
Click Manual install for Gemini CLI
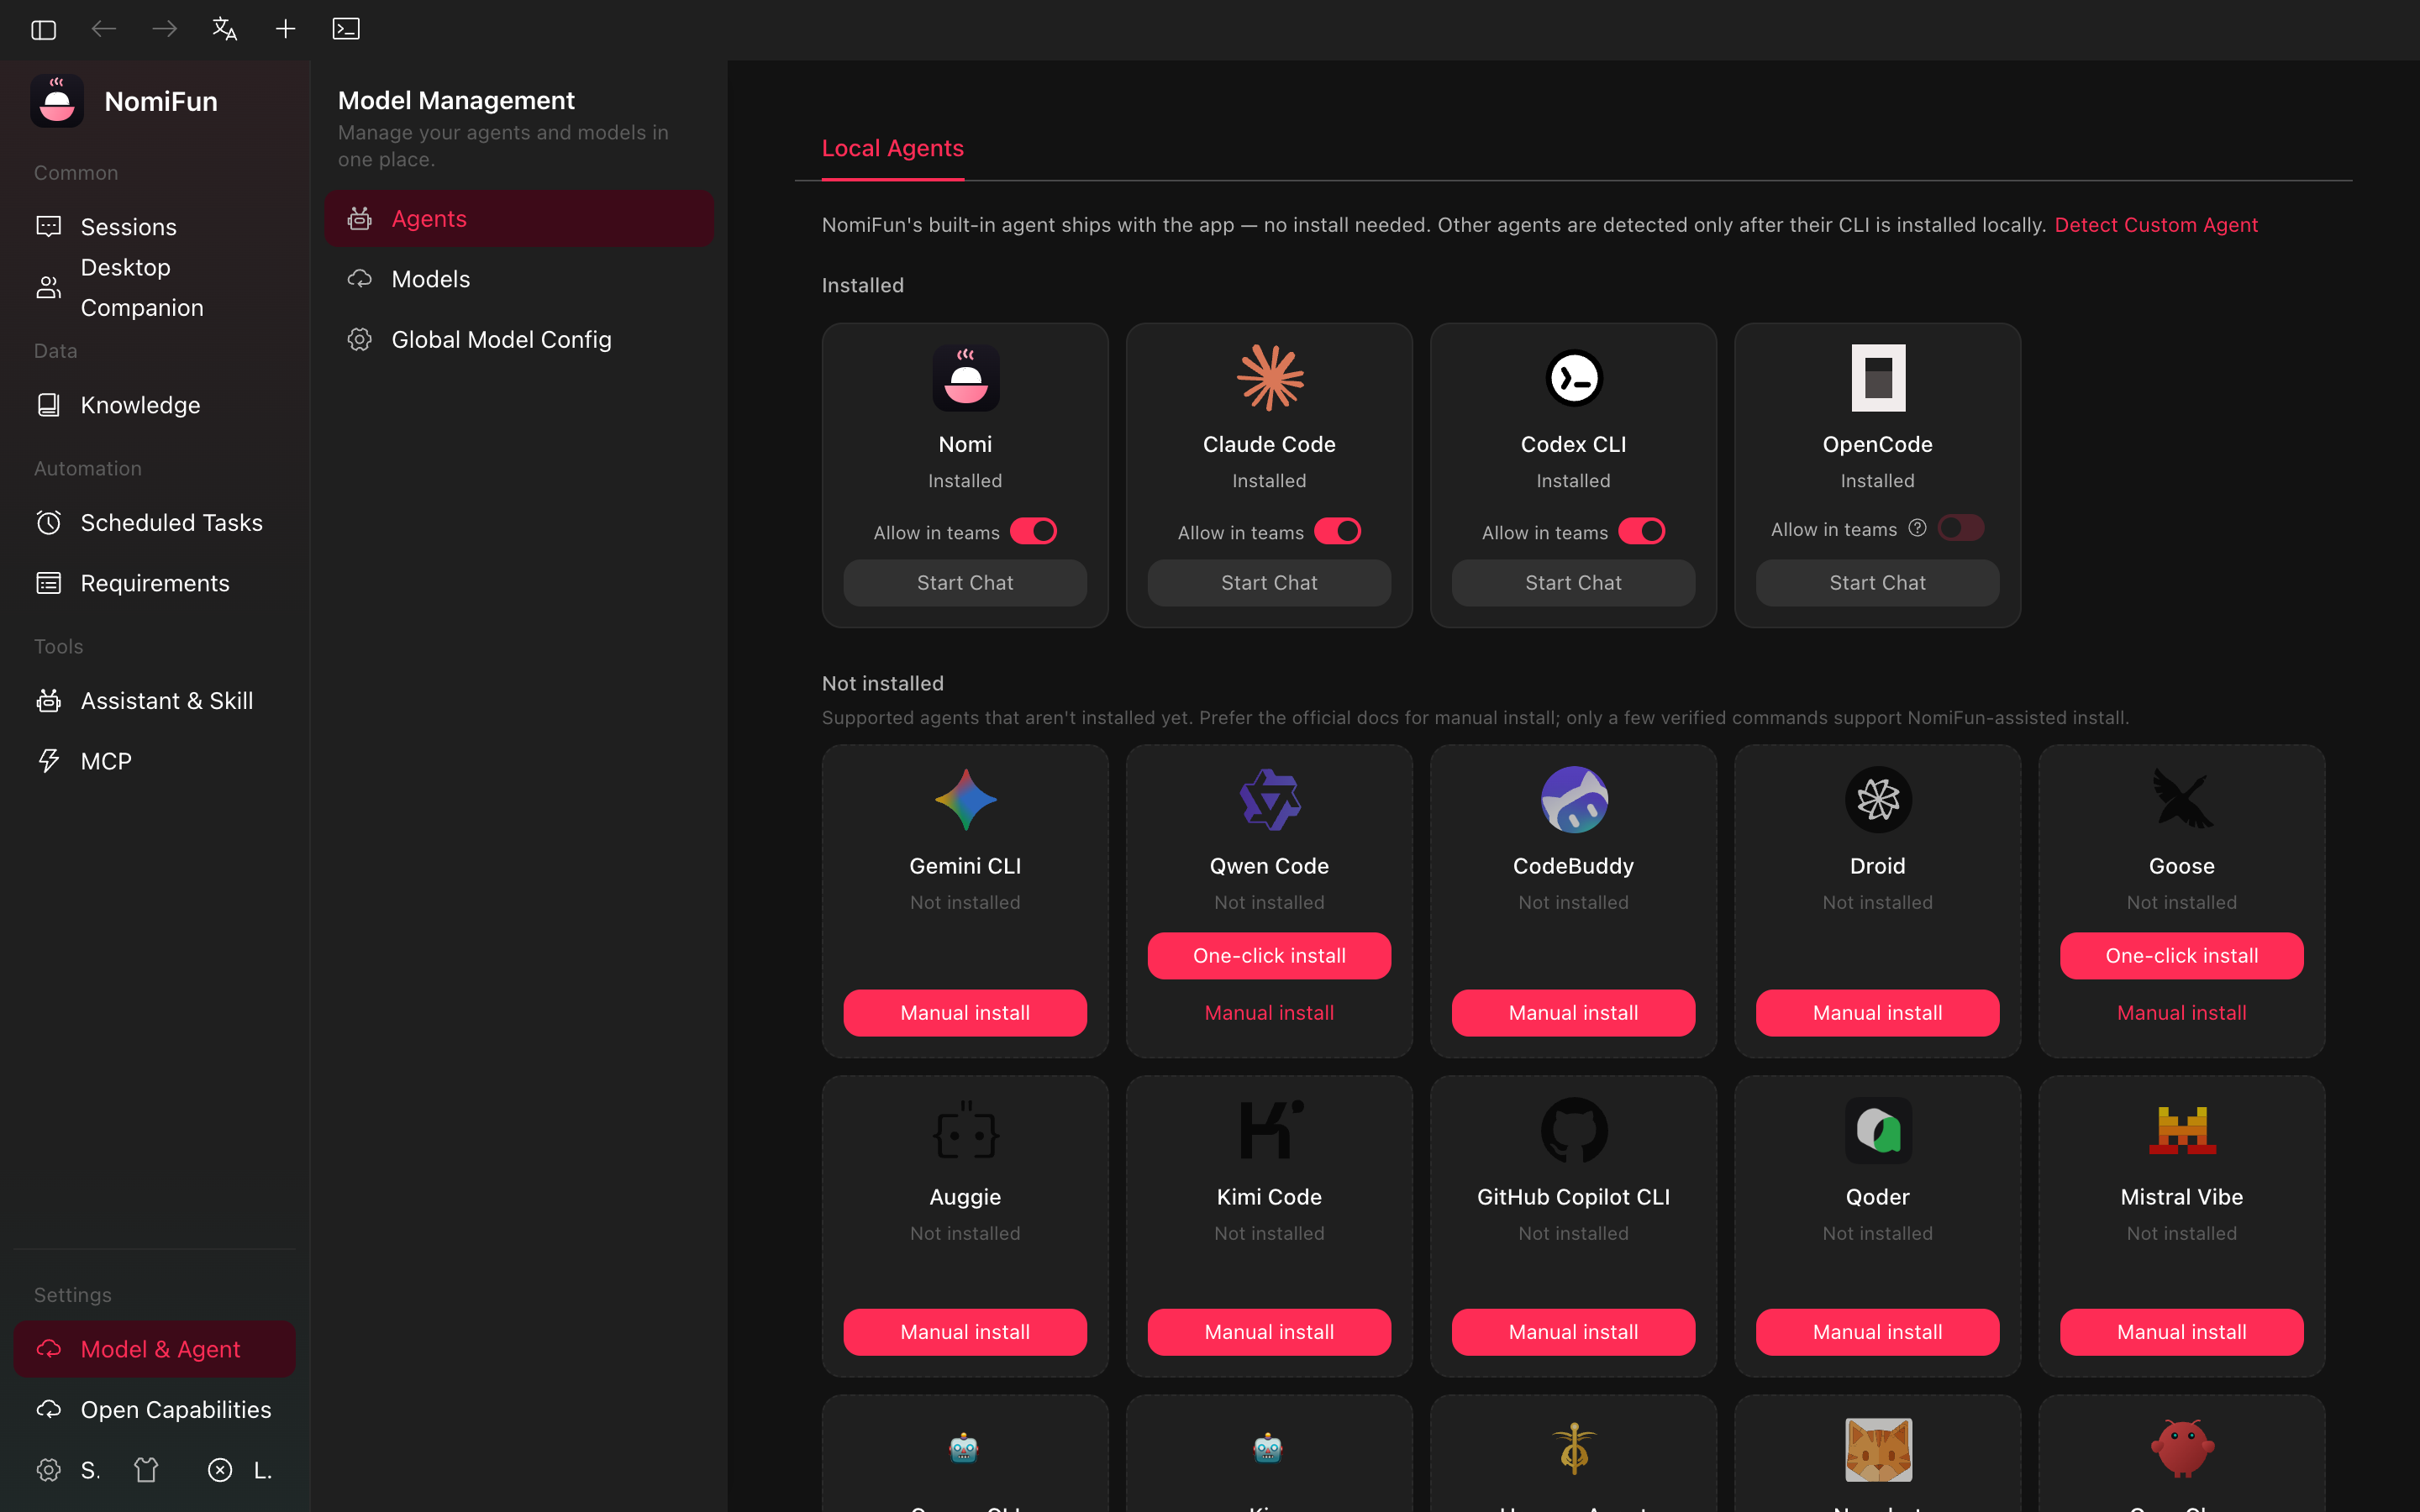965,1013
